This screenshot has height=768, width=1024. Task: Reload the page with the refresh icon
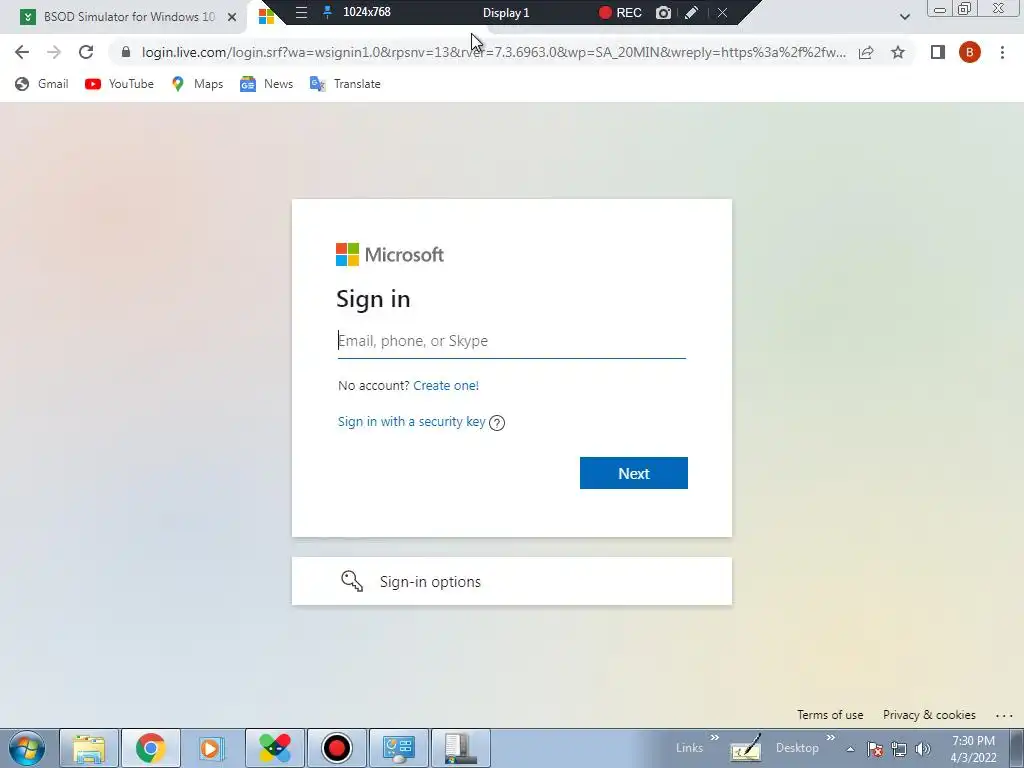pos(86,52)
